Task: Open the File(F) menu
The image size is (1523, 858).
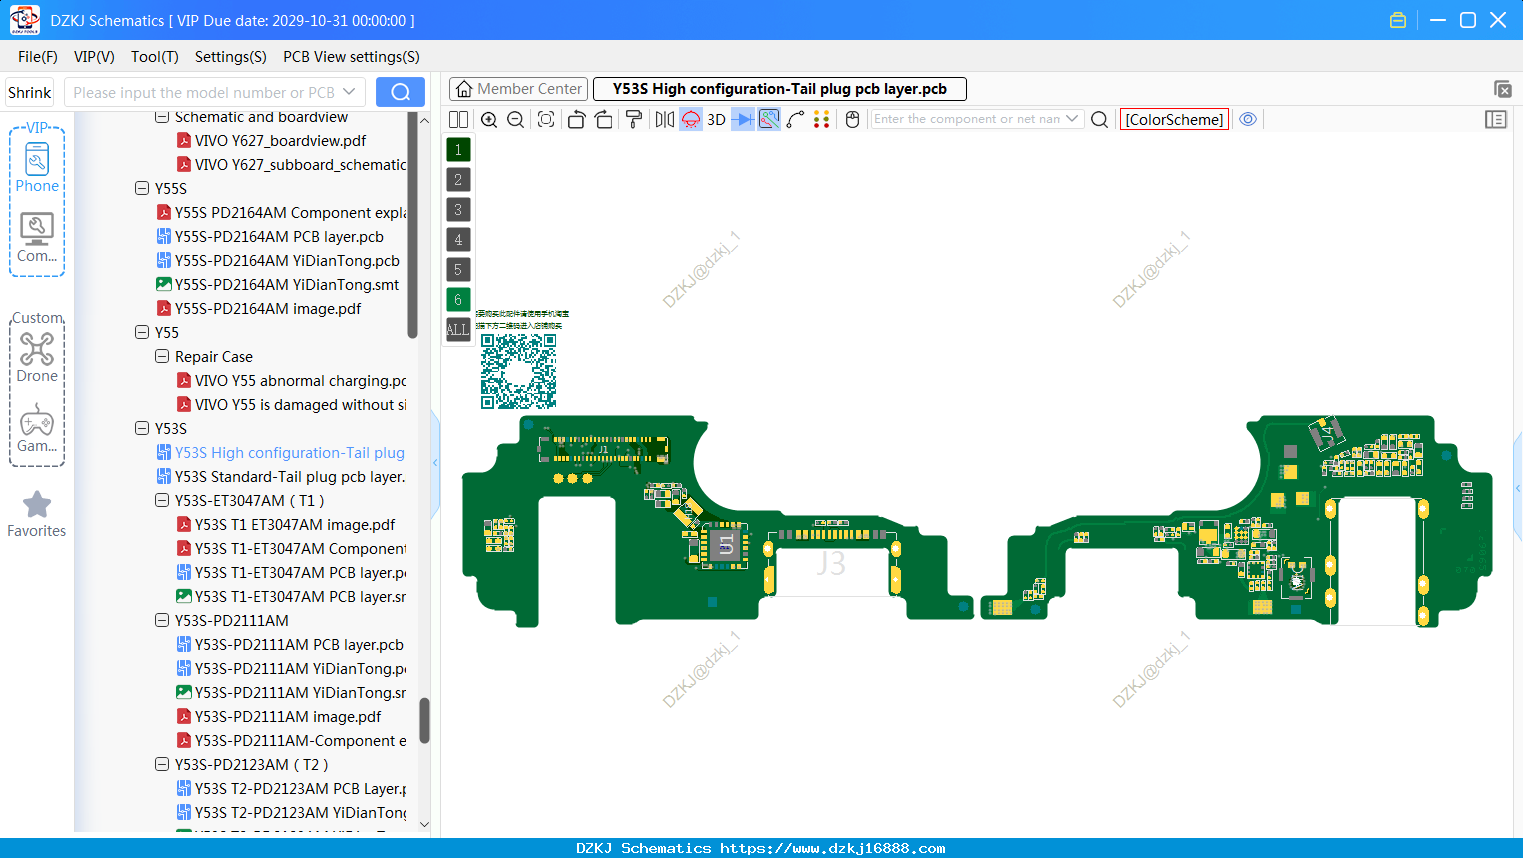Action: 38,57
